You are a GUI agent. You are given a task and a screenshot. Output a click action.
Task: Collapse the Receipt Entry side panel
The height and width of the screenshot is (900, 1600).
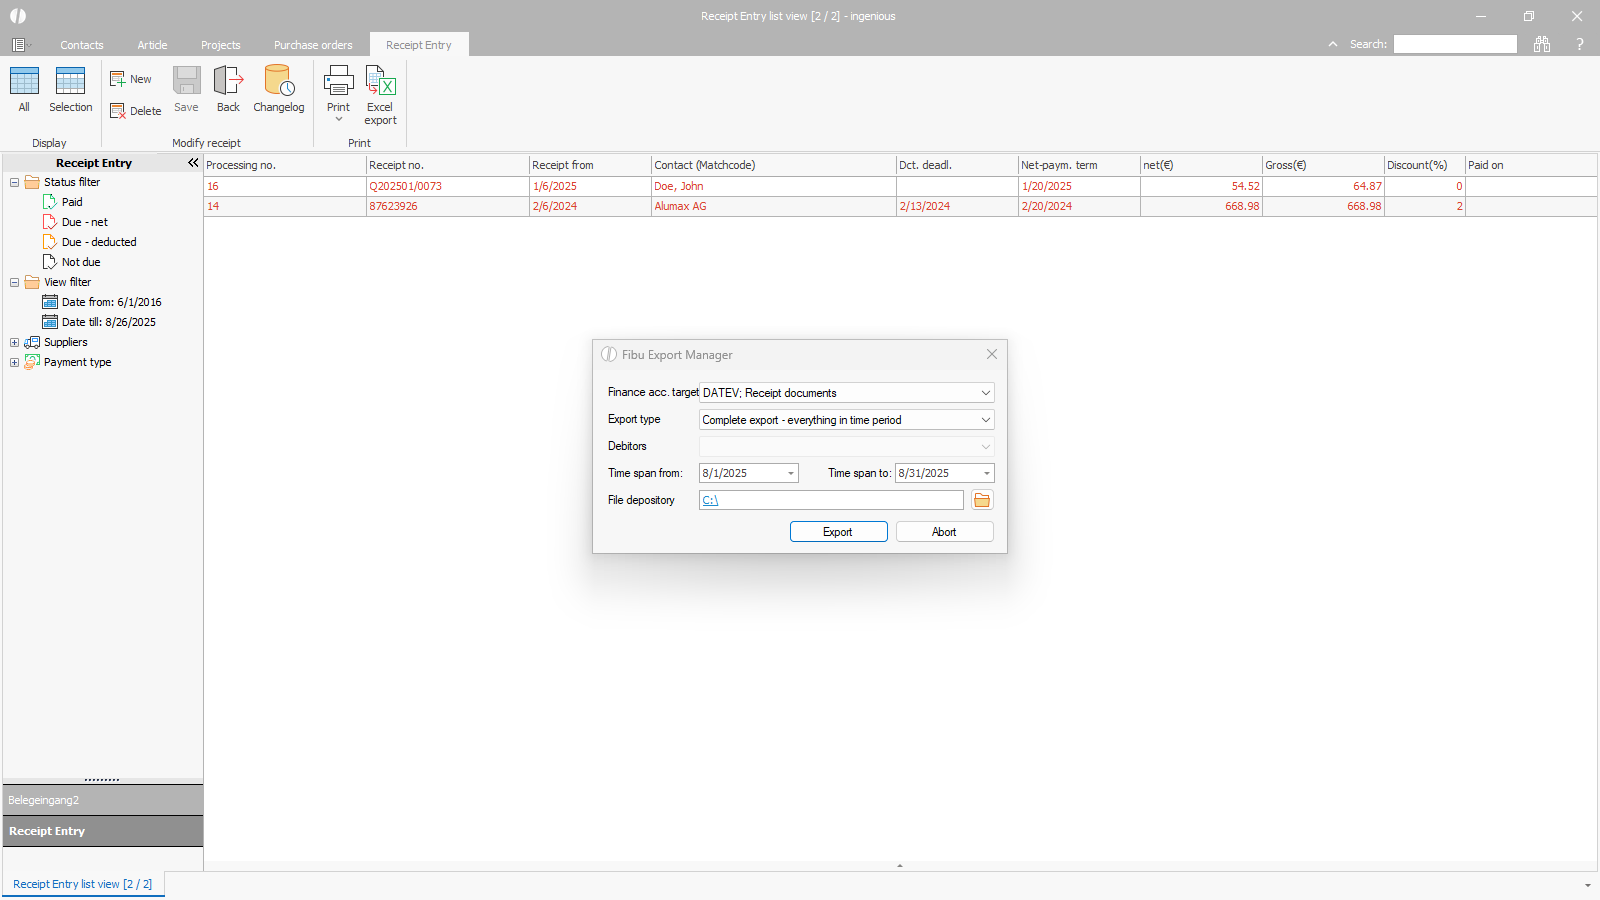[x=193, y=163]
